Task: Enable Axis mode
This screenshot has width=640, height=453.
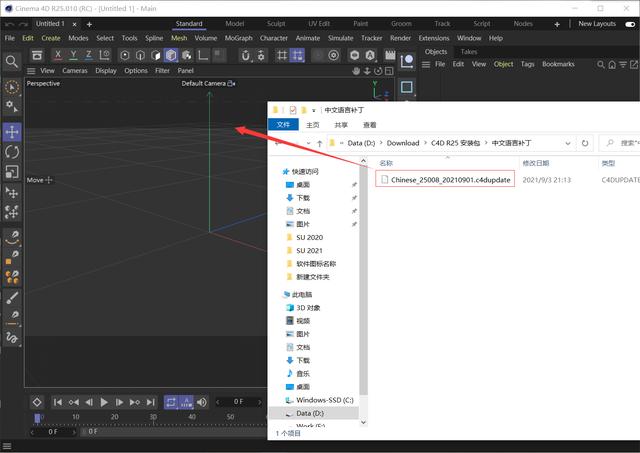Action: click(x=203, y=55)
